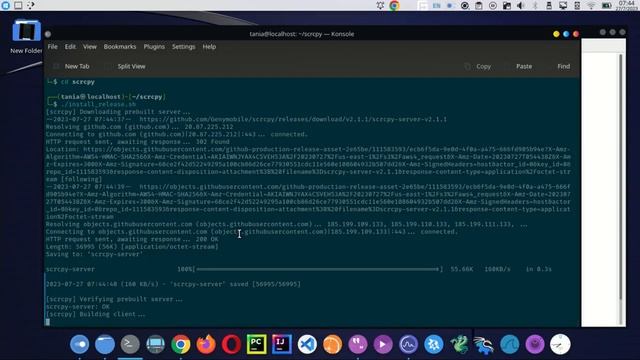Launch PyCharm from the dock
Screen dimensions: 640x360
[256, 344]
